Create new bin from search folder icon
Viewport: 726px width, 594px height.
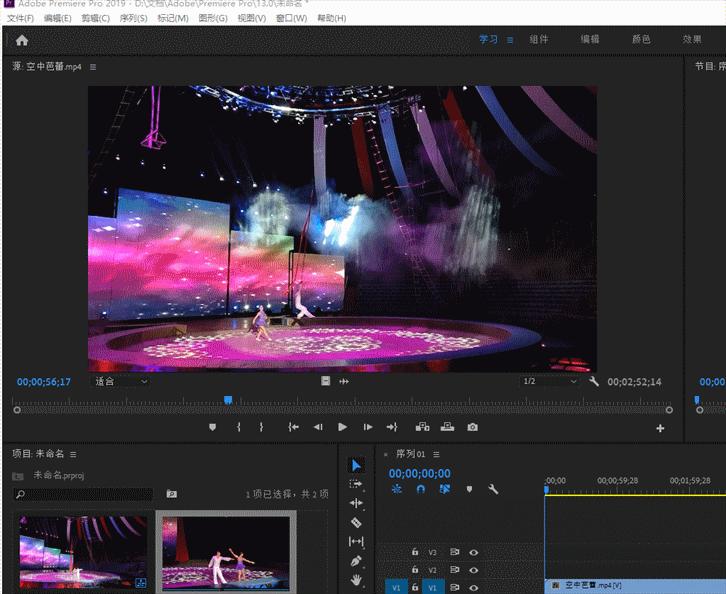pyautogui.click(x=172, y=494)
